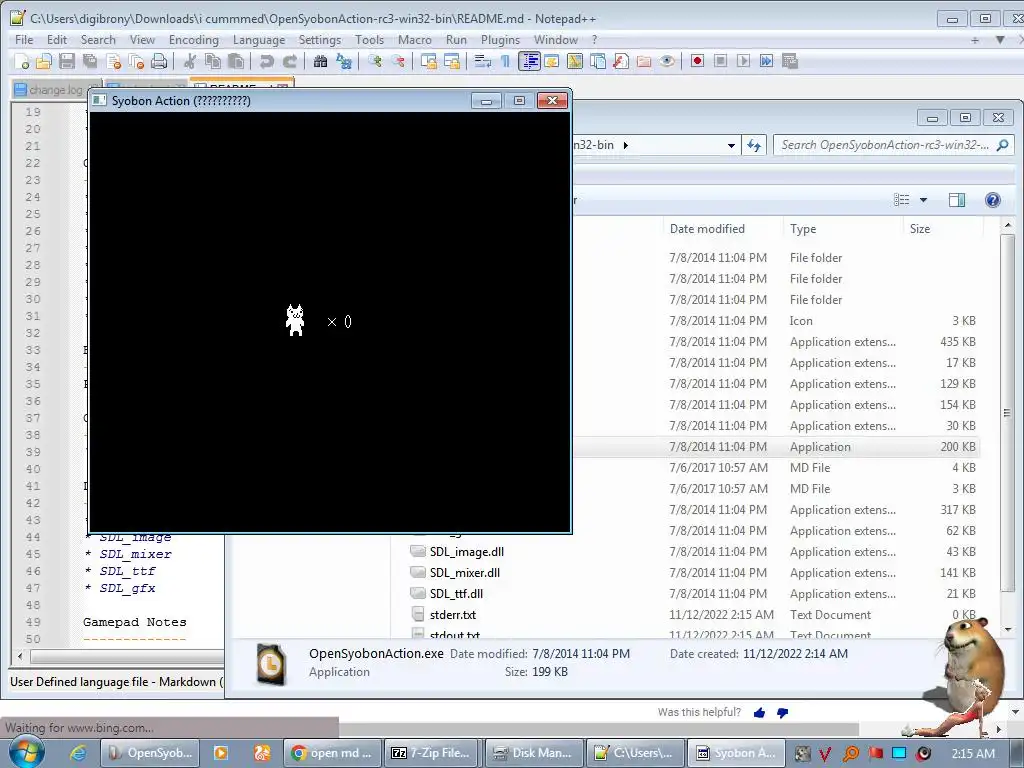
Task: Click the taskbar clock showing 2:15 AM
Action: pos(973,754)
